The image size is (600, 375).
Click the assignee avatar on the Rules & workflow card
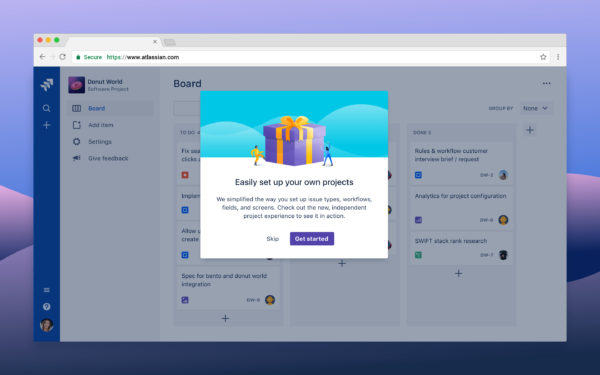point(503,175)
